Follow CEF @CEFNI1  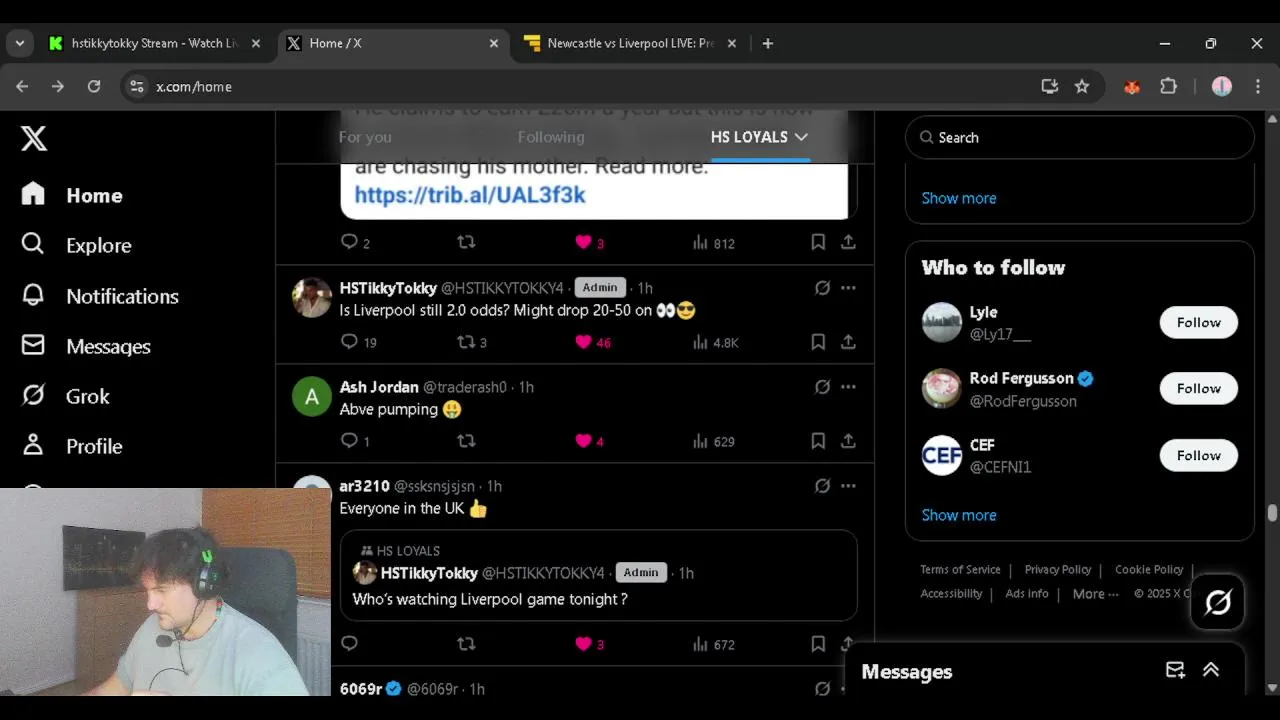(1198, 455)
